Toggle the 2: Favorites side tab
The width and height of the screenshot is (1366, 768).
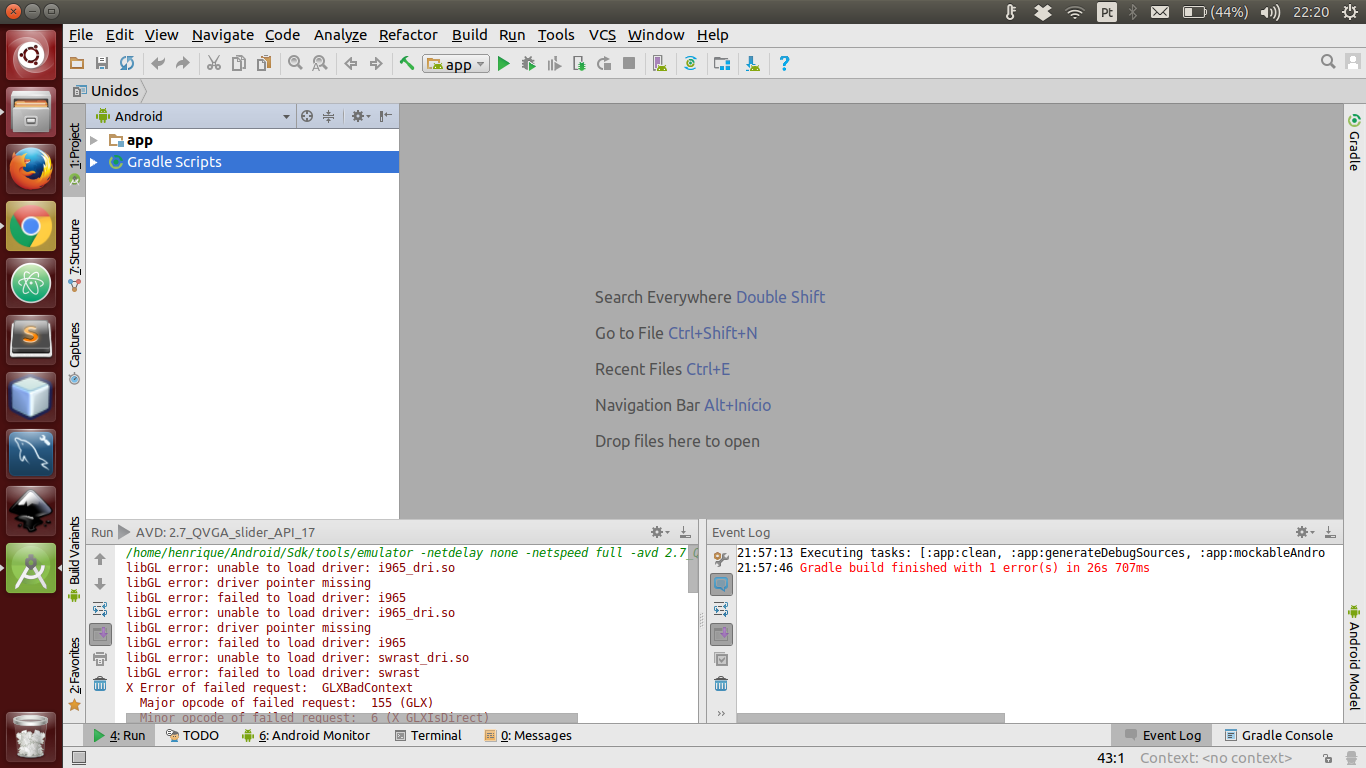click(x=74, y=674)
